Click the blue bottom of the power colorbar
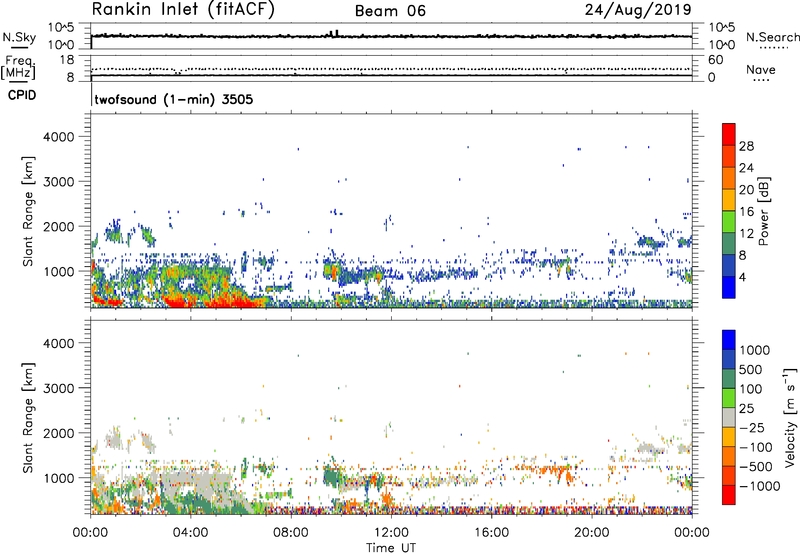Viewport: 800px width, 554px height. tap(729, 287)
